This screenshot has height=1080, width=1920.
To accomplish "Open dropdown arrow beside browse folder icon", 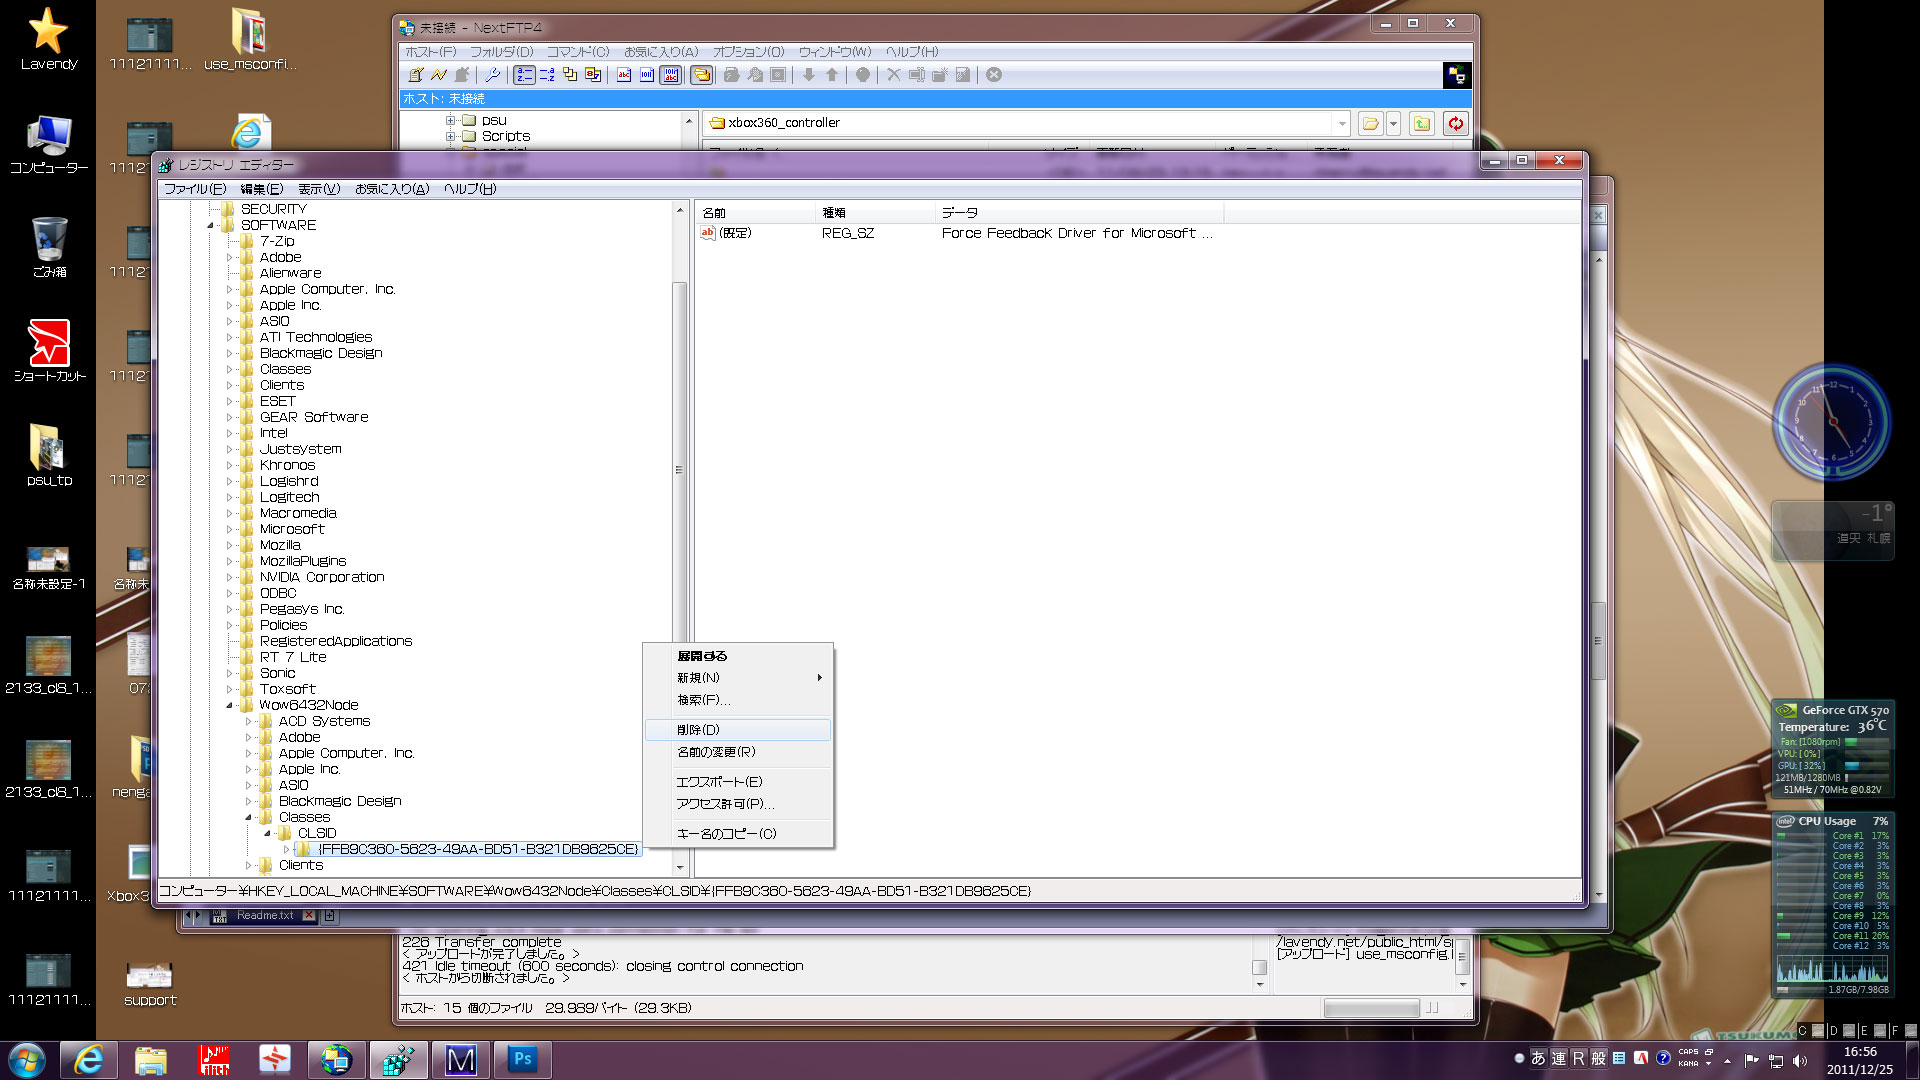I will tap(1393, 123).
